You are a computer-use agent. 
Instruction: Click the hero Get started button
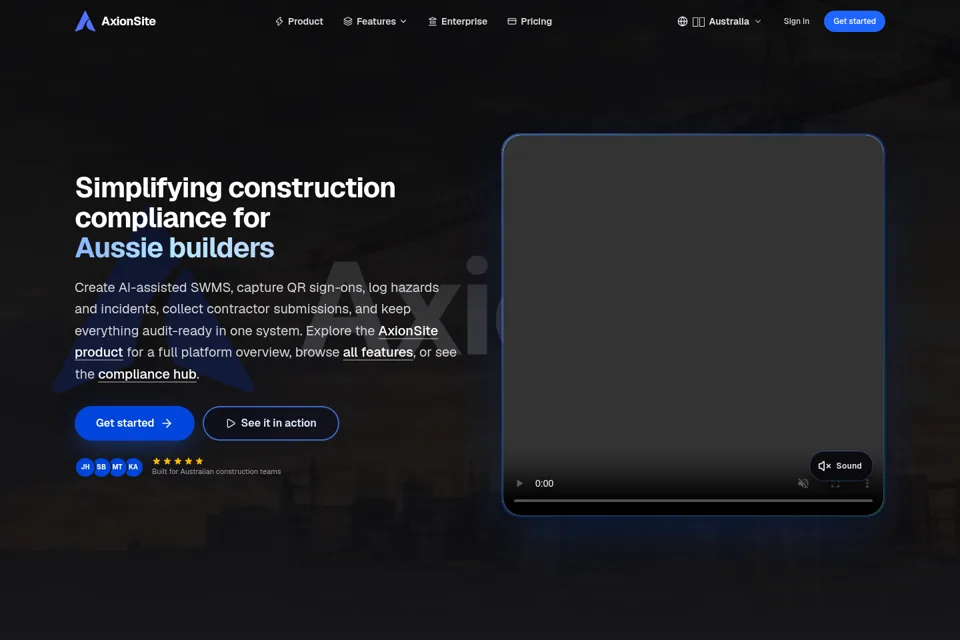click(x=135, y=423)
